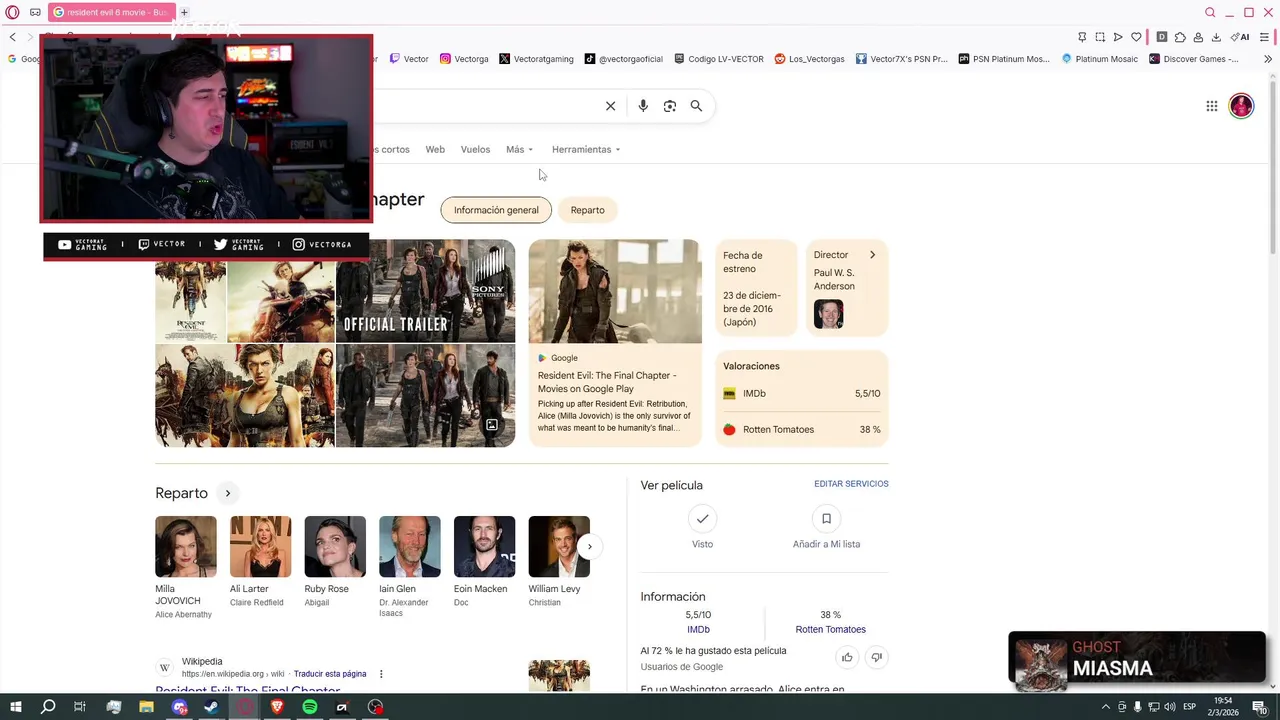The image size is (1280, 720).
Task: Switch to the Vuelos search tab
Action: 475,149
